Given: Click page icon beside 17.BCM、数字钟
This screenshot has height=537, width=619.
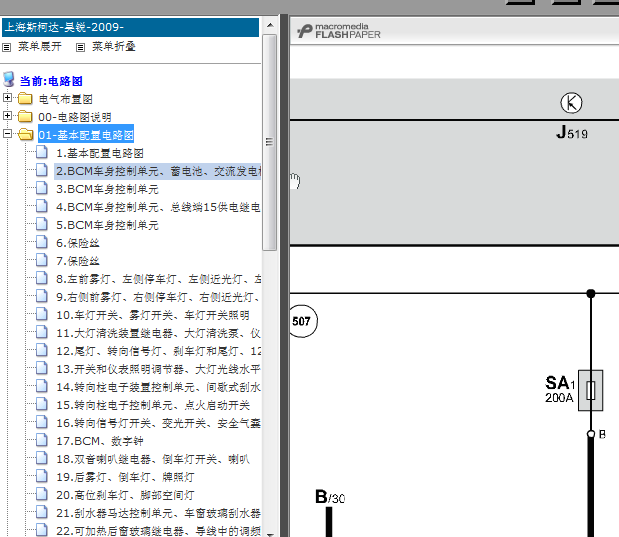Looking at the screenshot, I should coord(41,439).
